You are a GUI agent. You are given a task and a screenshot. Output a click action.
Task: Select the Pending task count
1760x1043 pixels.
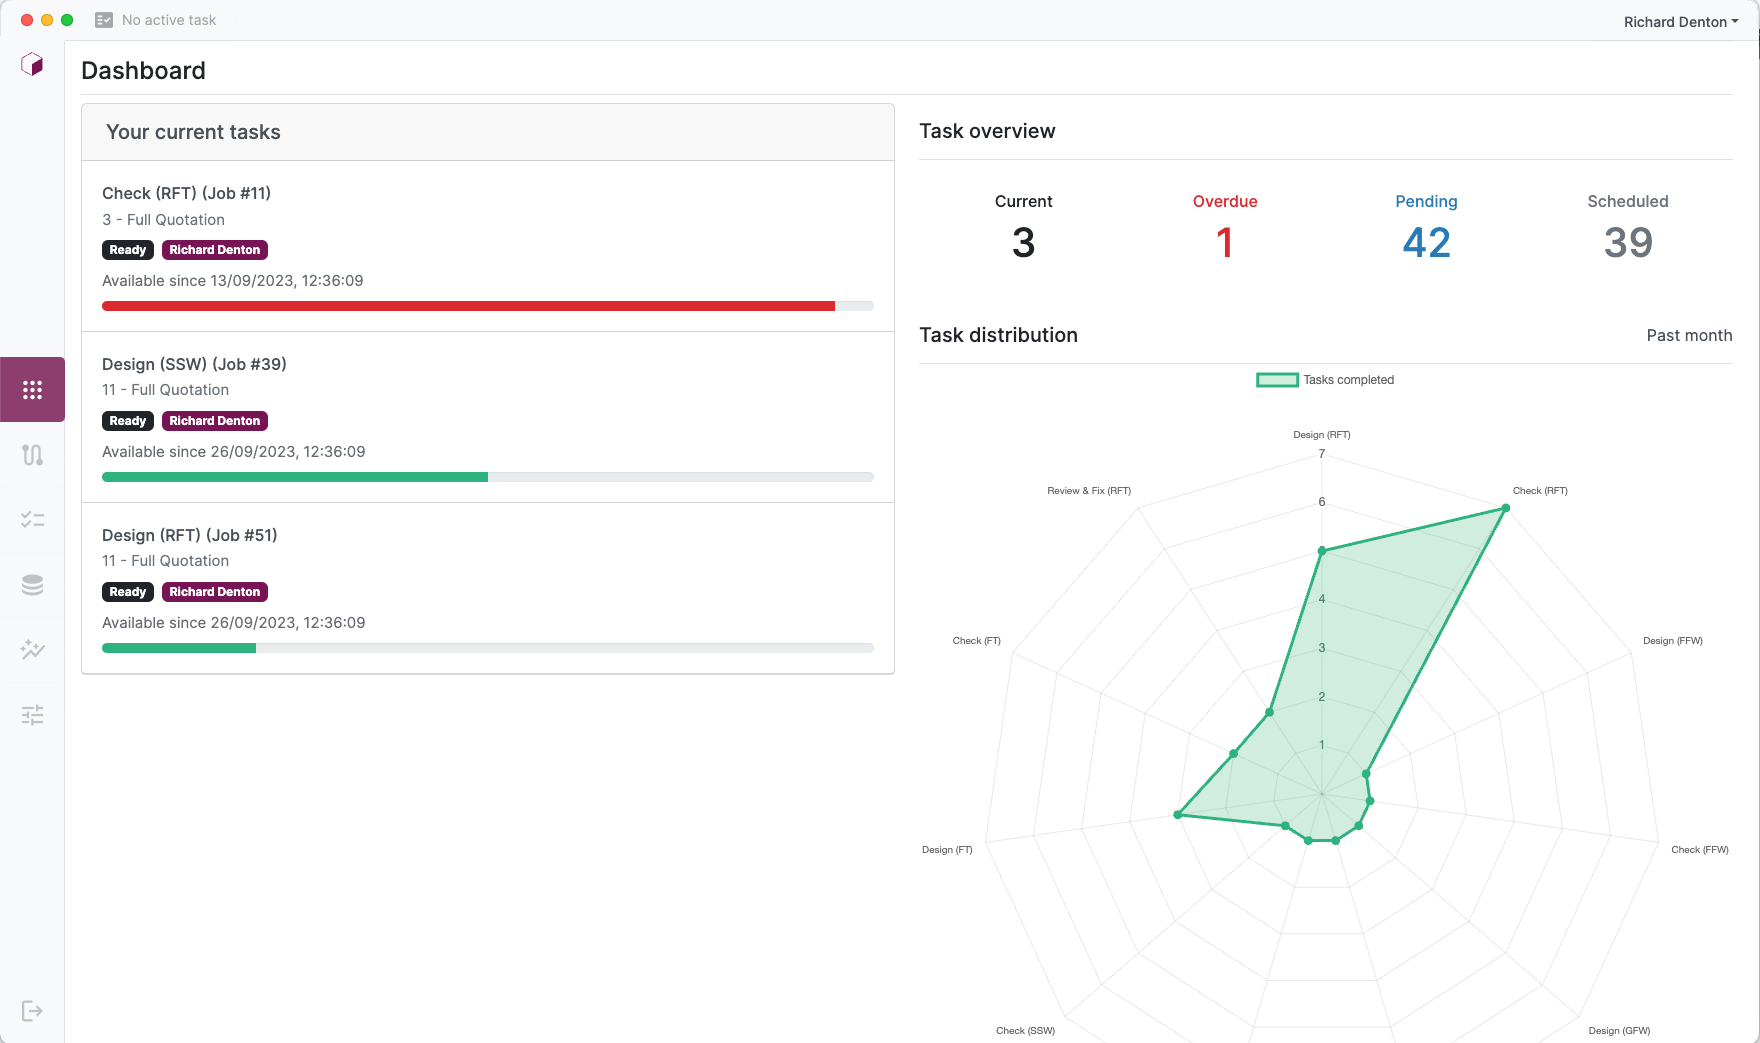(1426, 242)
